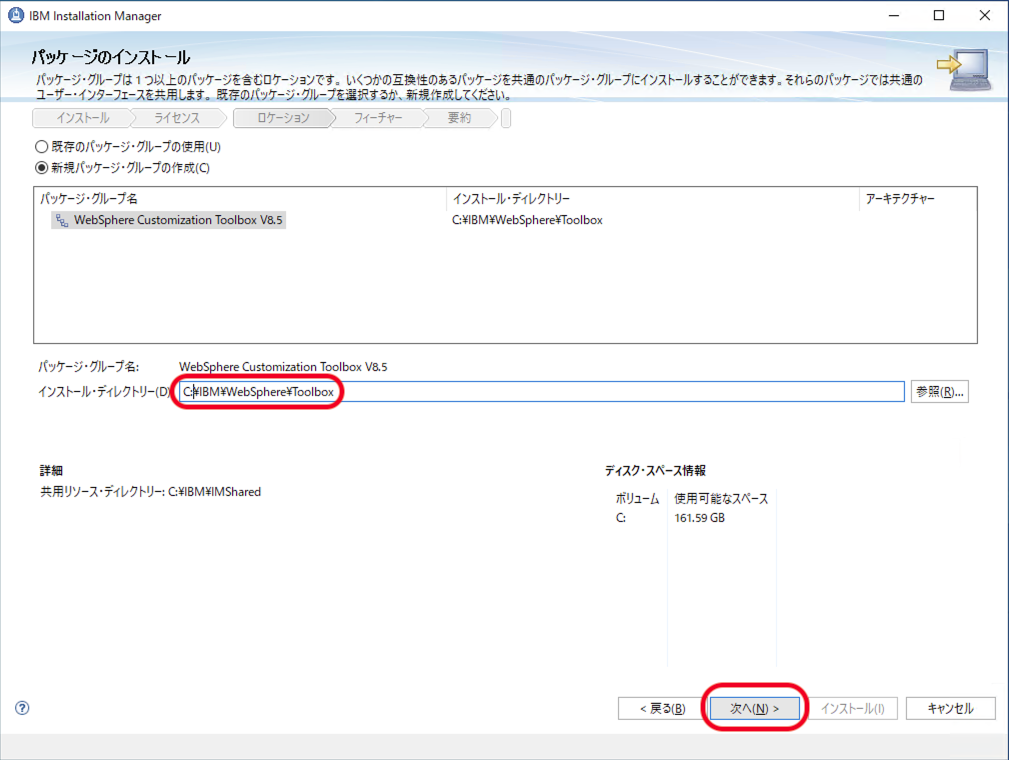The image size is (1009, 760).
Task: Select 既存のパッケージ・グループの使用 radio button
Action: pyautogui.click(x=41, y=147)
